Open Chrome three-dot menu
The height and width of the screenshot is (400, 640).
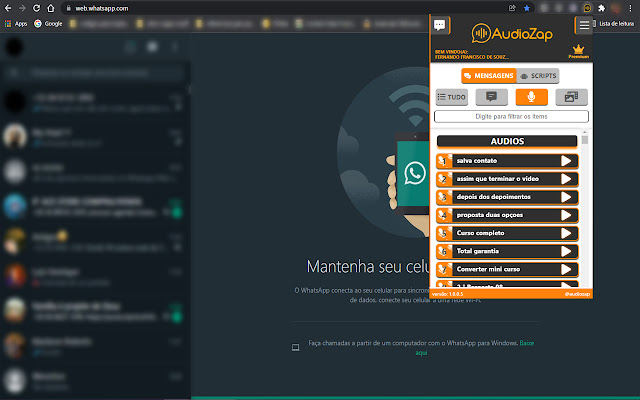click(631, 8)
